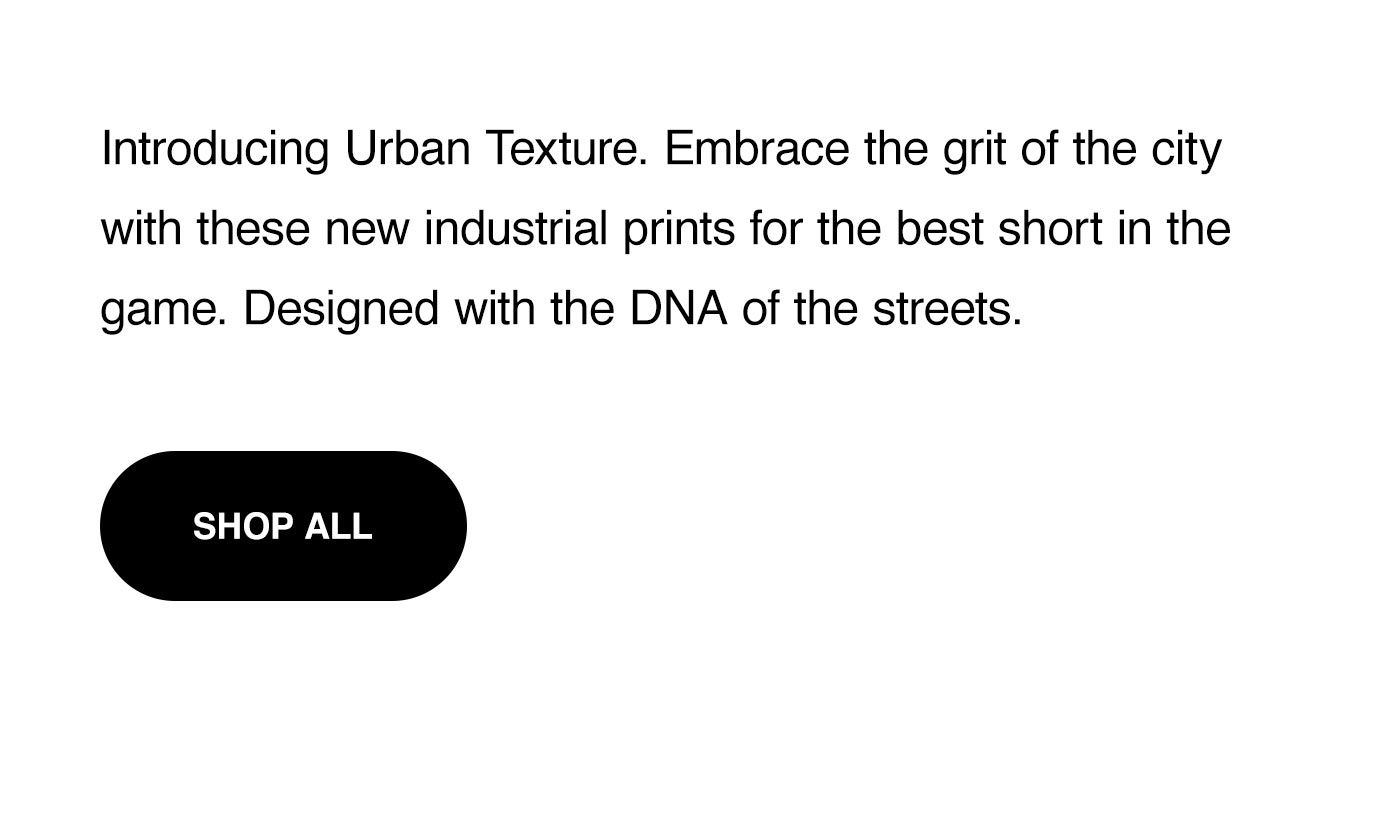Click the word "industrial" in the second line

(516, 229)
